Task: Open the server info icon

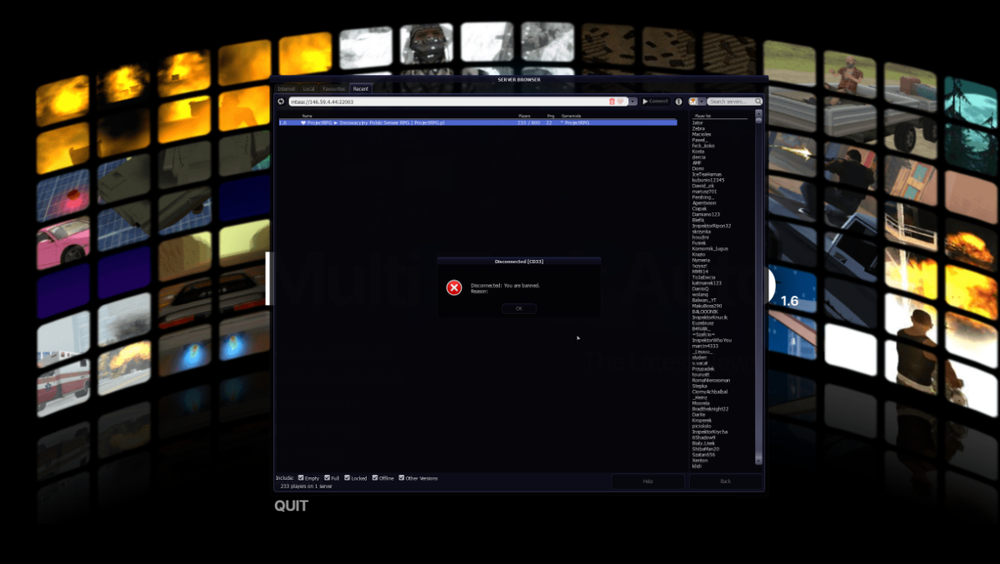Action: click(679, 101)
